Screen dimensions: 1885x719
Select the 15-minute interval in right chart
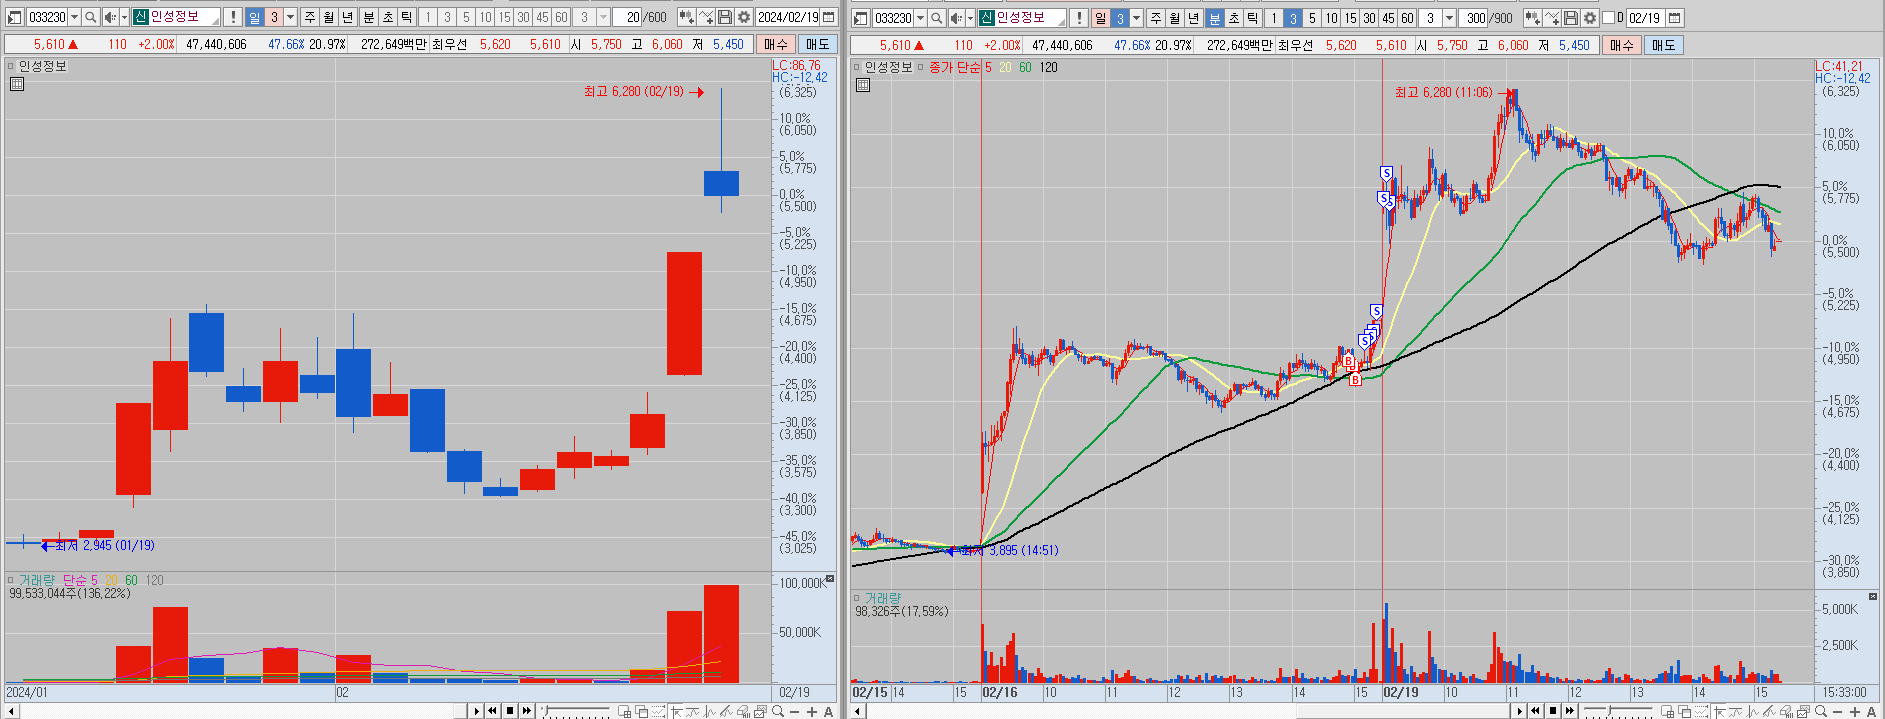[1351, 18]
